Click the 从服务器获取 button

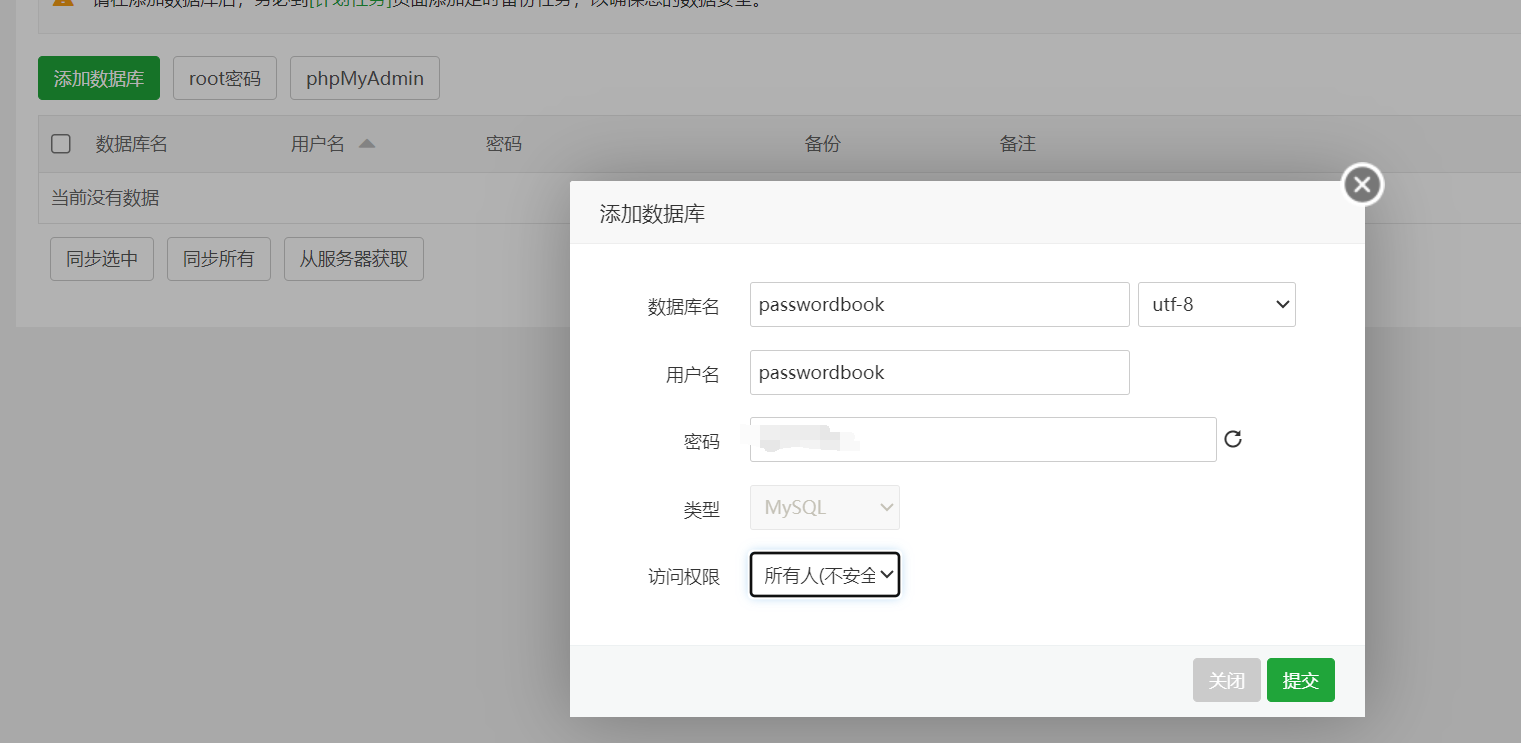[354, 259]
